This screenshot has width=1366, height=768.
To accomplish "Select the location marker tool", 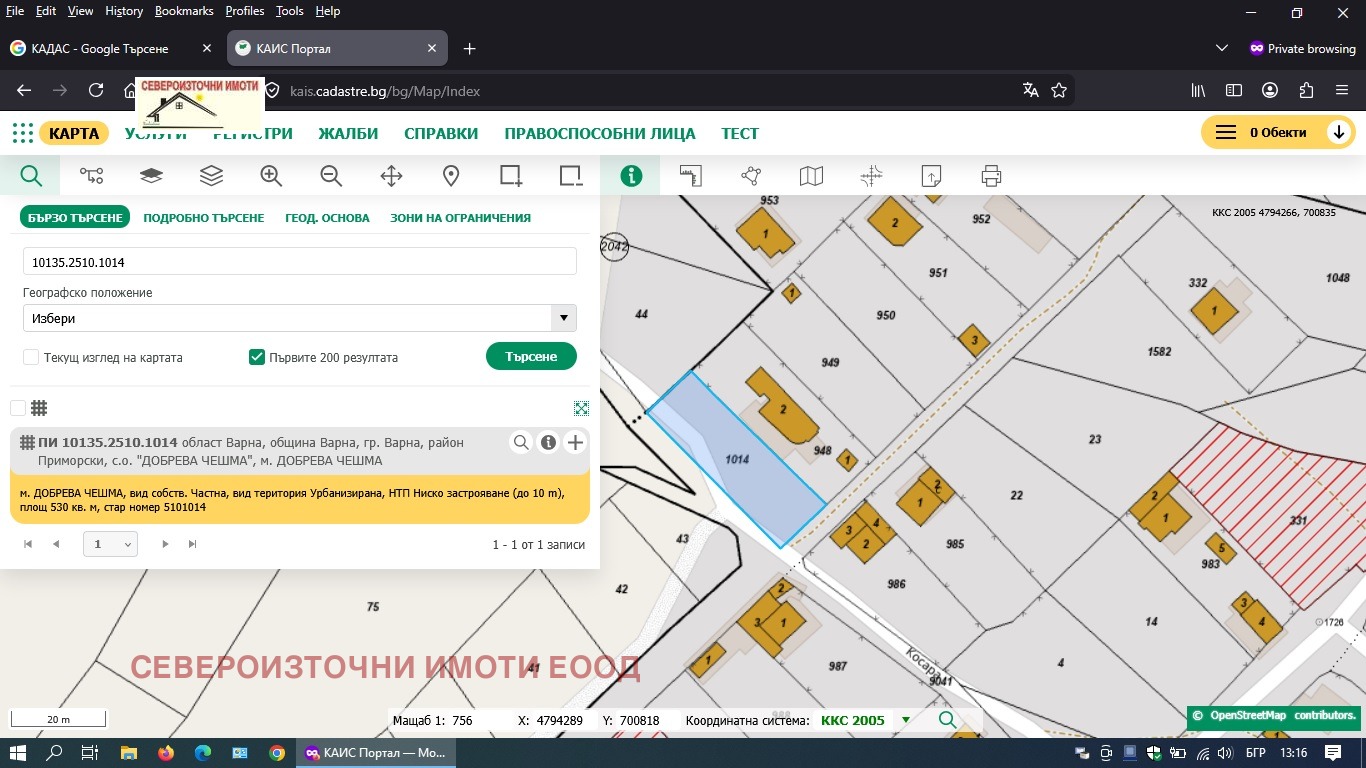I will click(x=451, y=175).
